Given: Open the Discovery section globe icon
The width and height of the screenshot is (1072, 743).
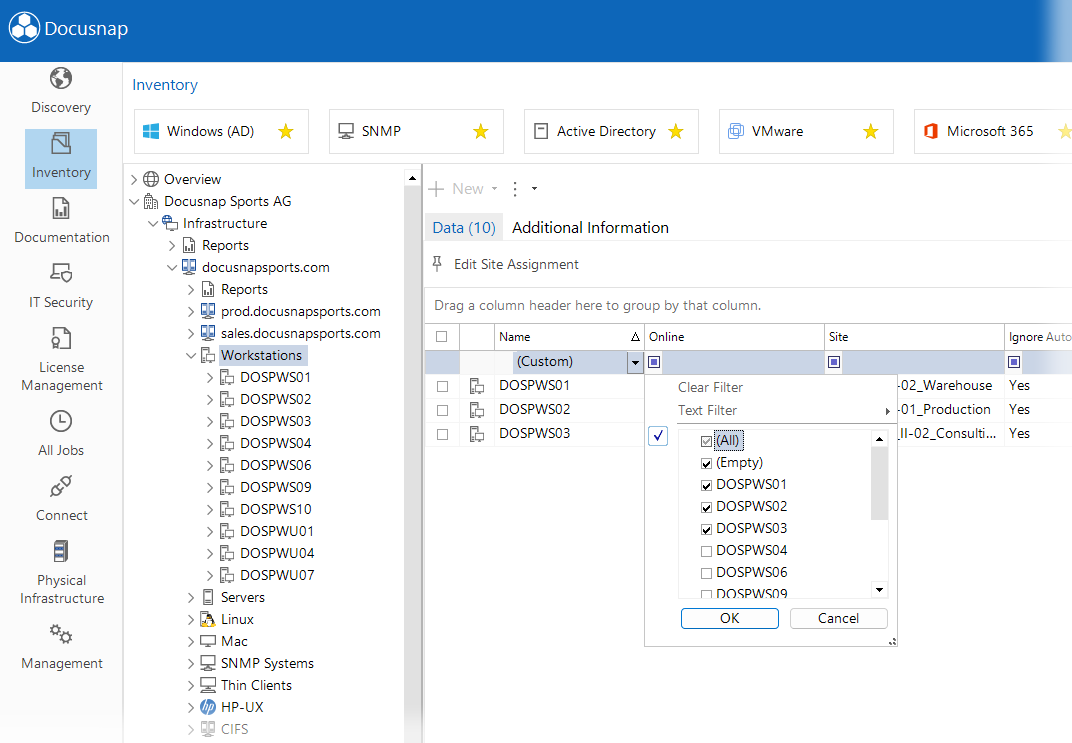Looking at the screenshot, I should pos(61,79).
